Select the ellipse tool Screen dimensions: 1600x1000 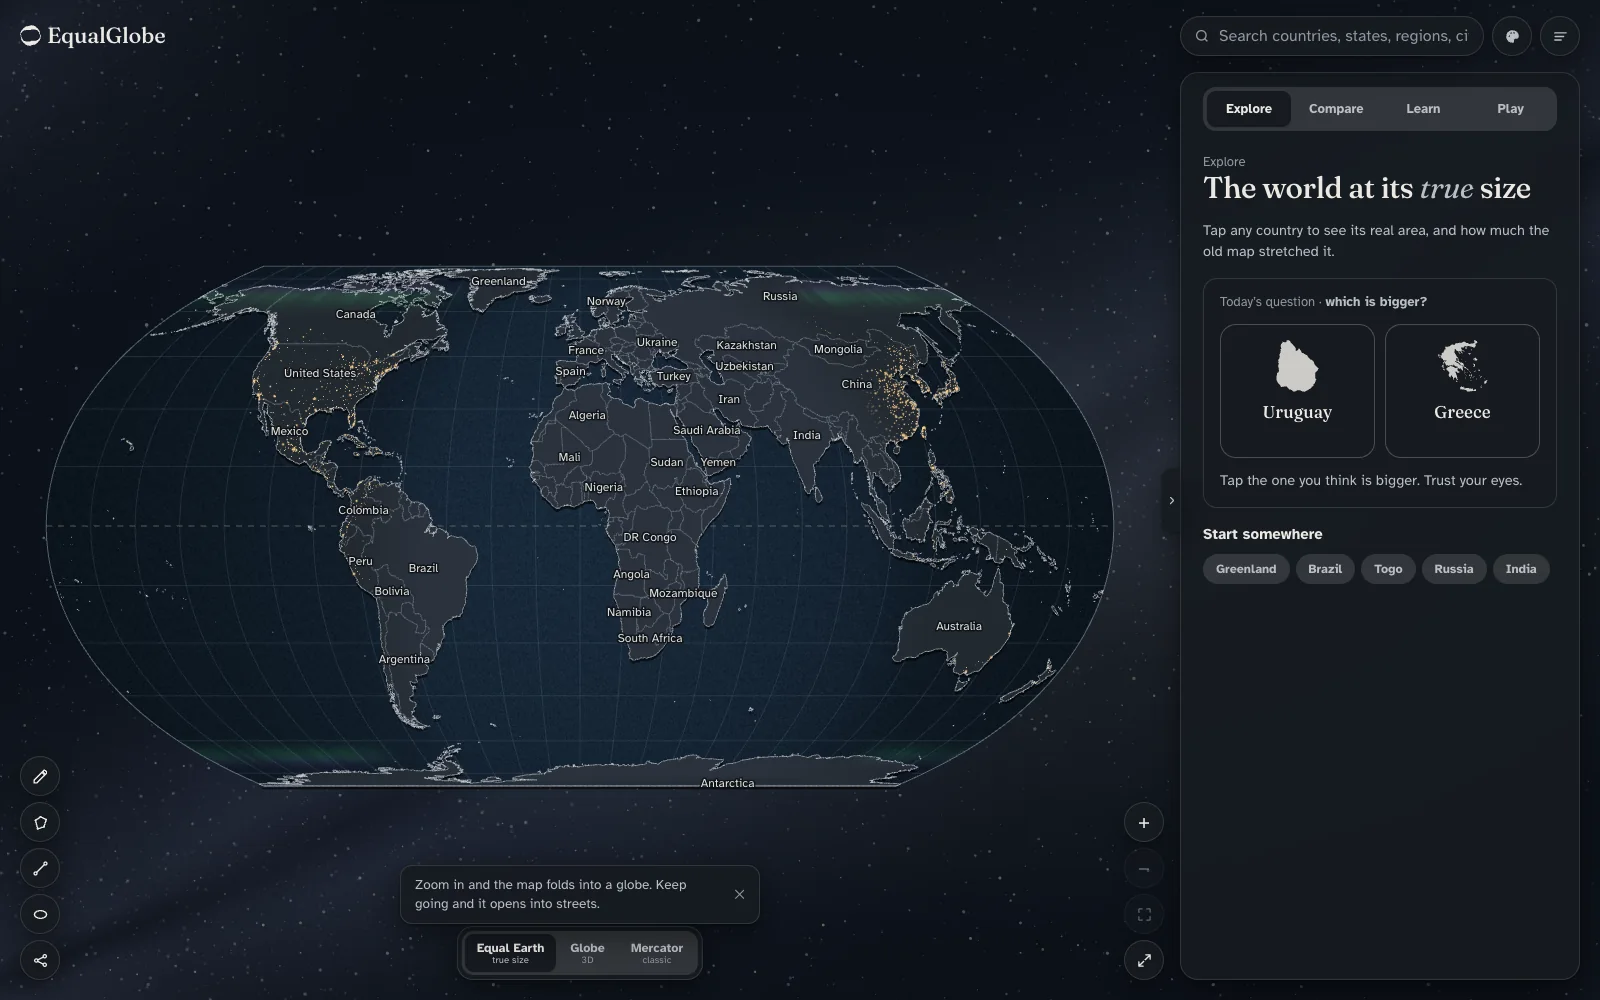tap(40, 914)
